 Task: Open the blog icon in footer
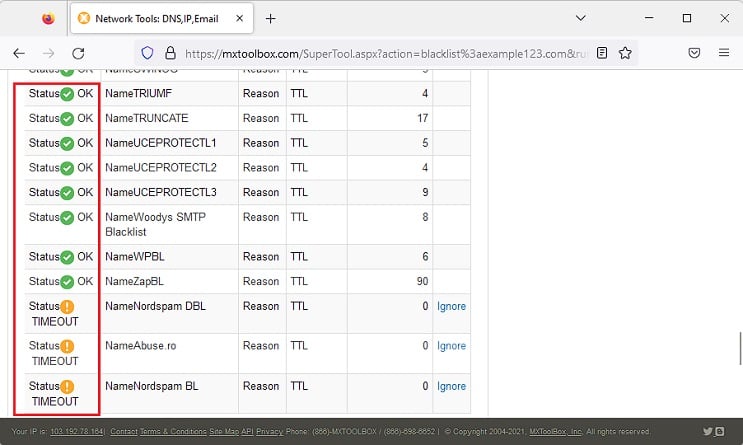point(719,431)
